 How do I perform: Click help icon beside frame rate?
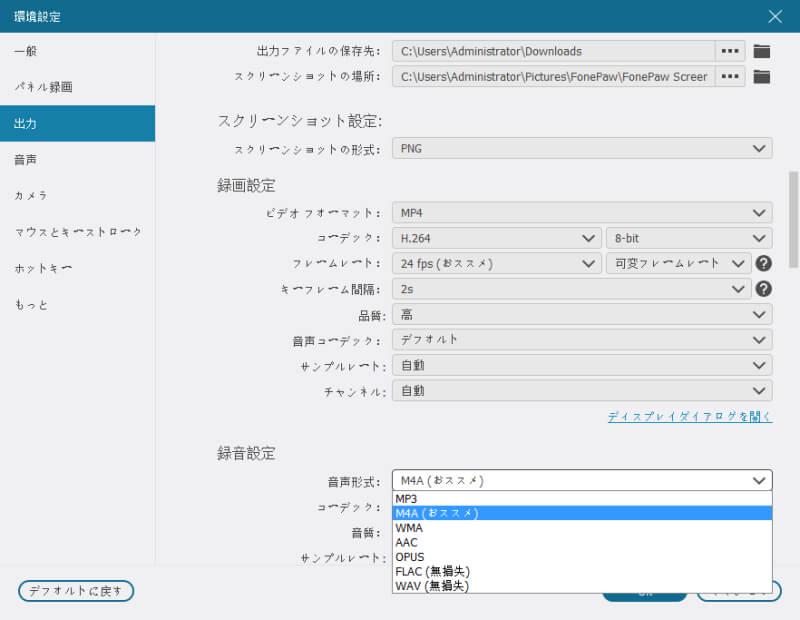pyautogui.click(x=763, y=263)
